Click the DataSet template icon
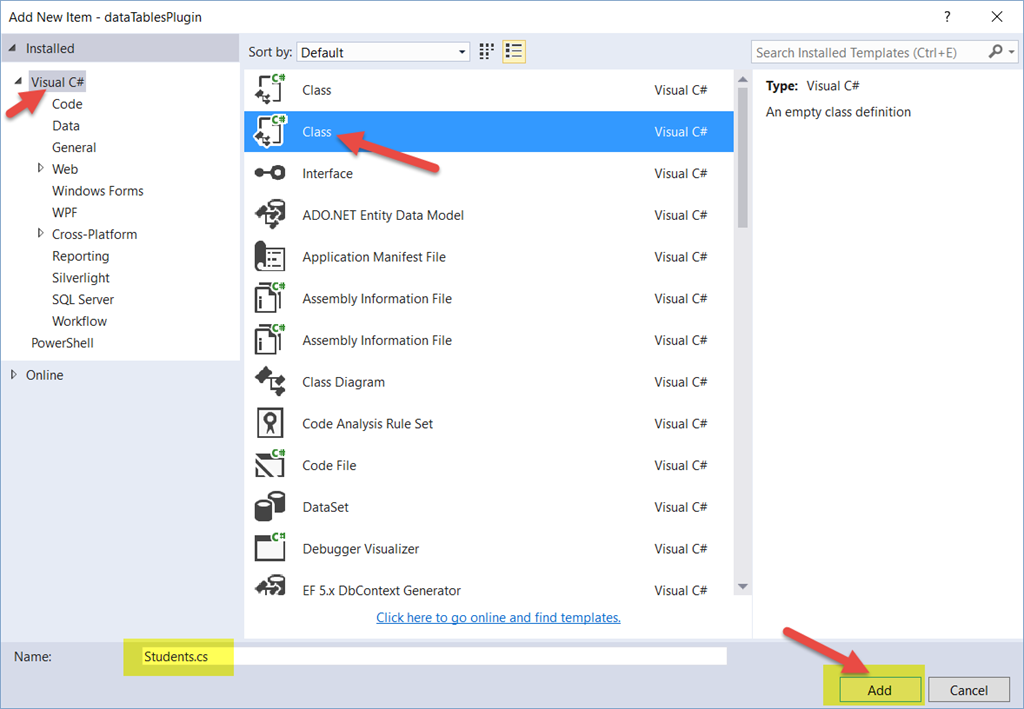This screenshot has width=1024, height=709. tap(270, 507)
